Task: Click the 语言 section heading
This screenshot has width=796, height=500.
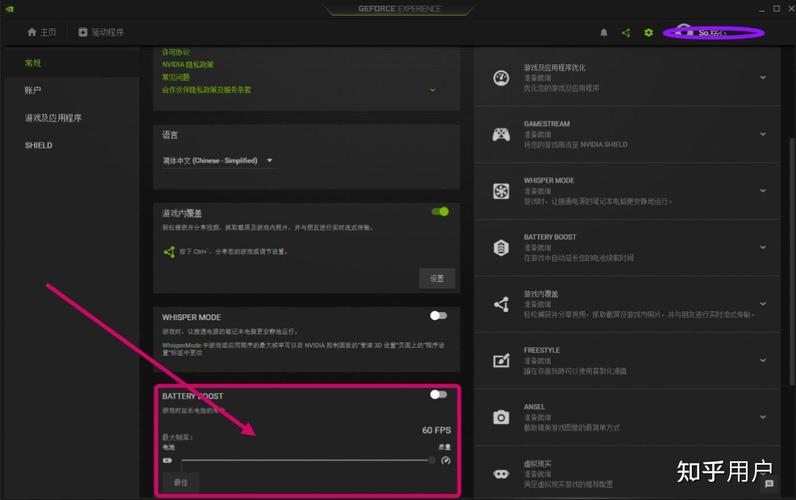Action: click(x=170, y=135)
